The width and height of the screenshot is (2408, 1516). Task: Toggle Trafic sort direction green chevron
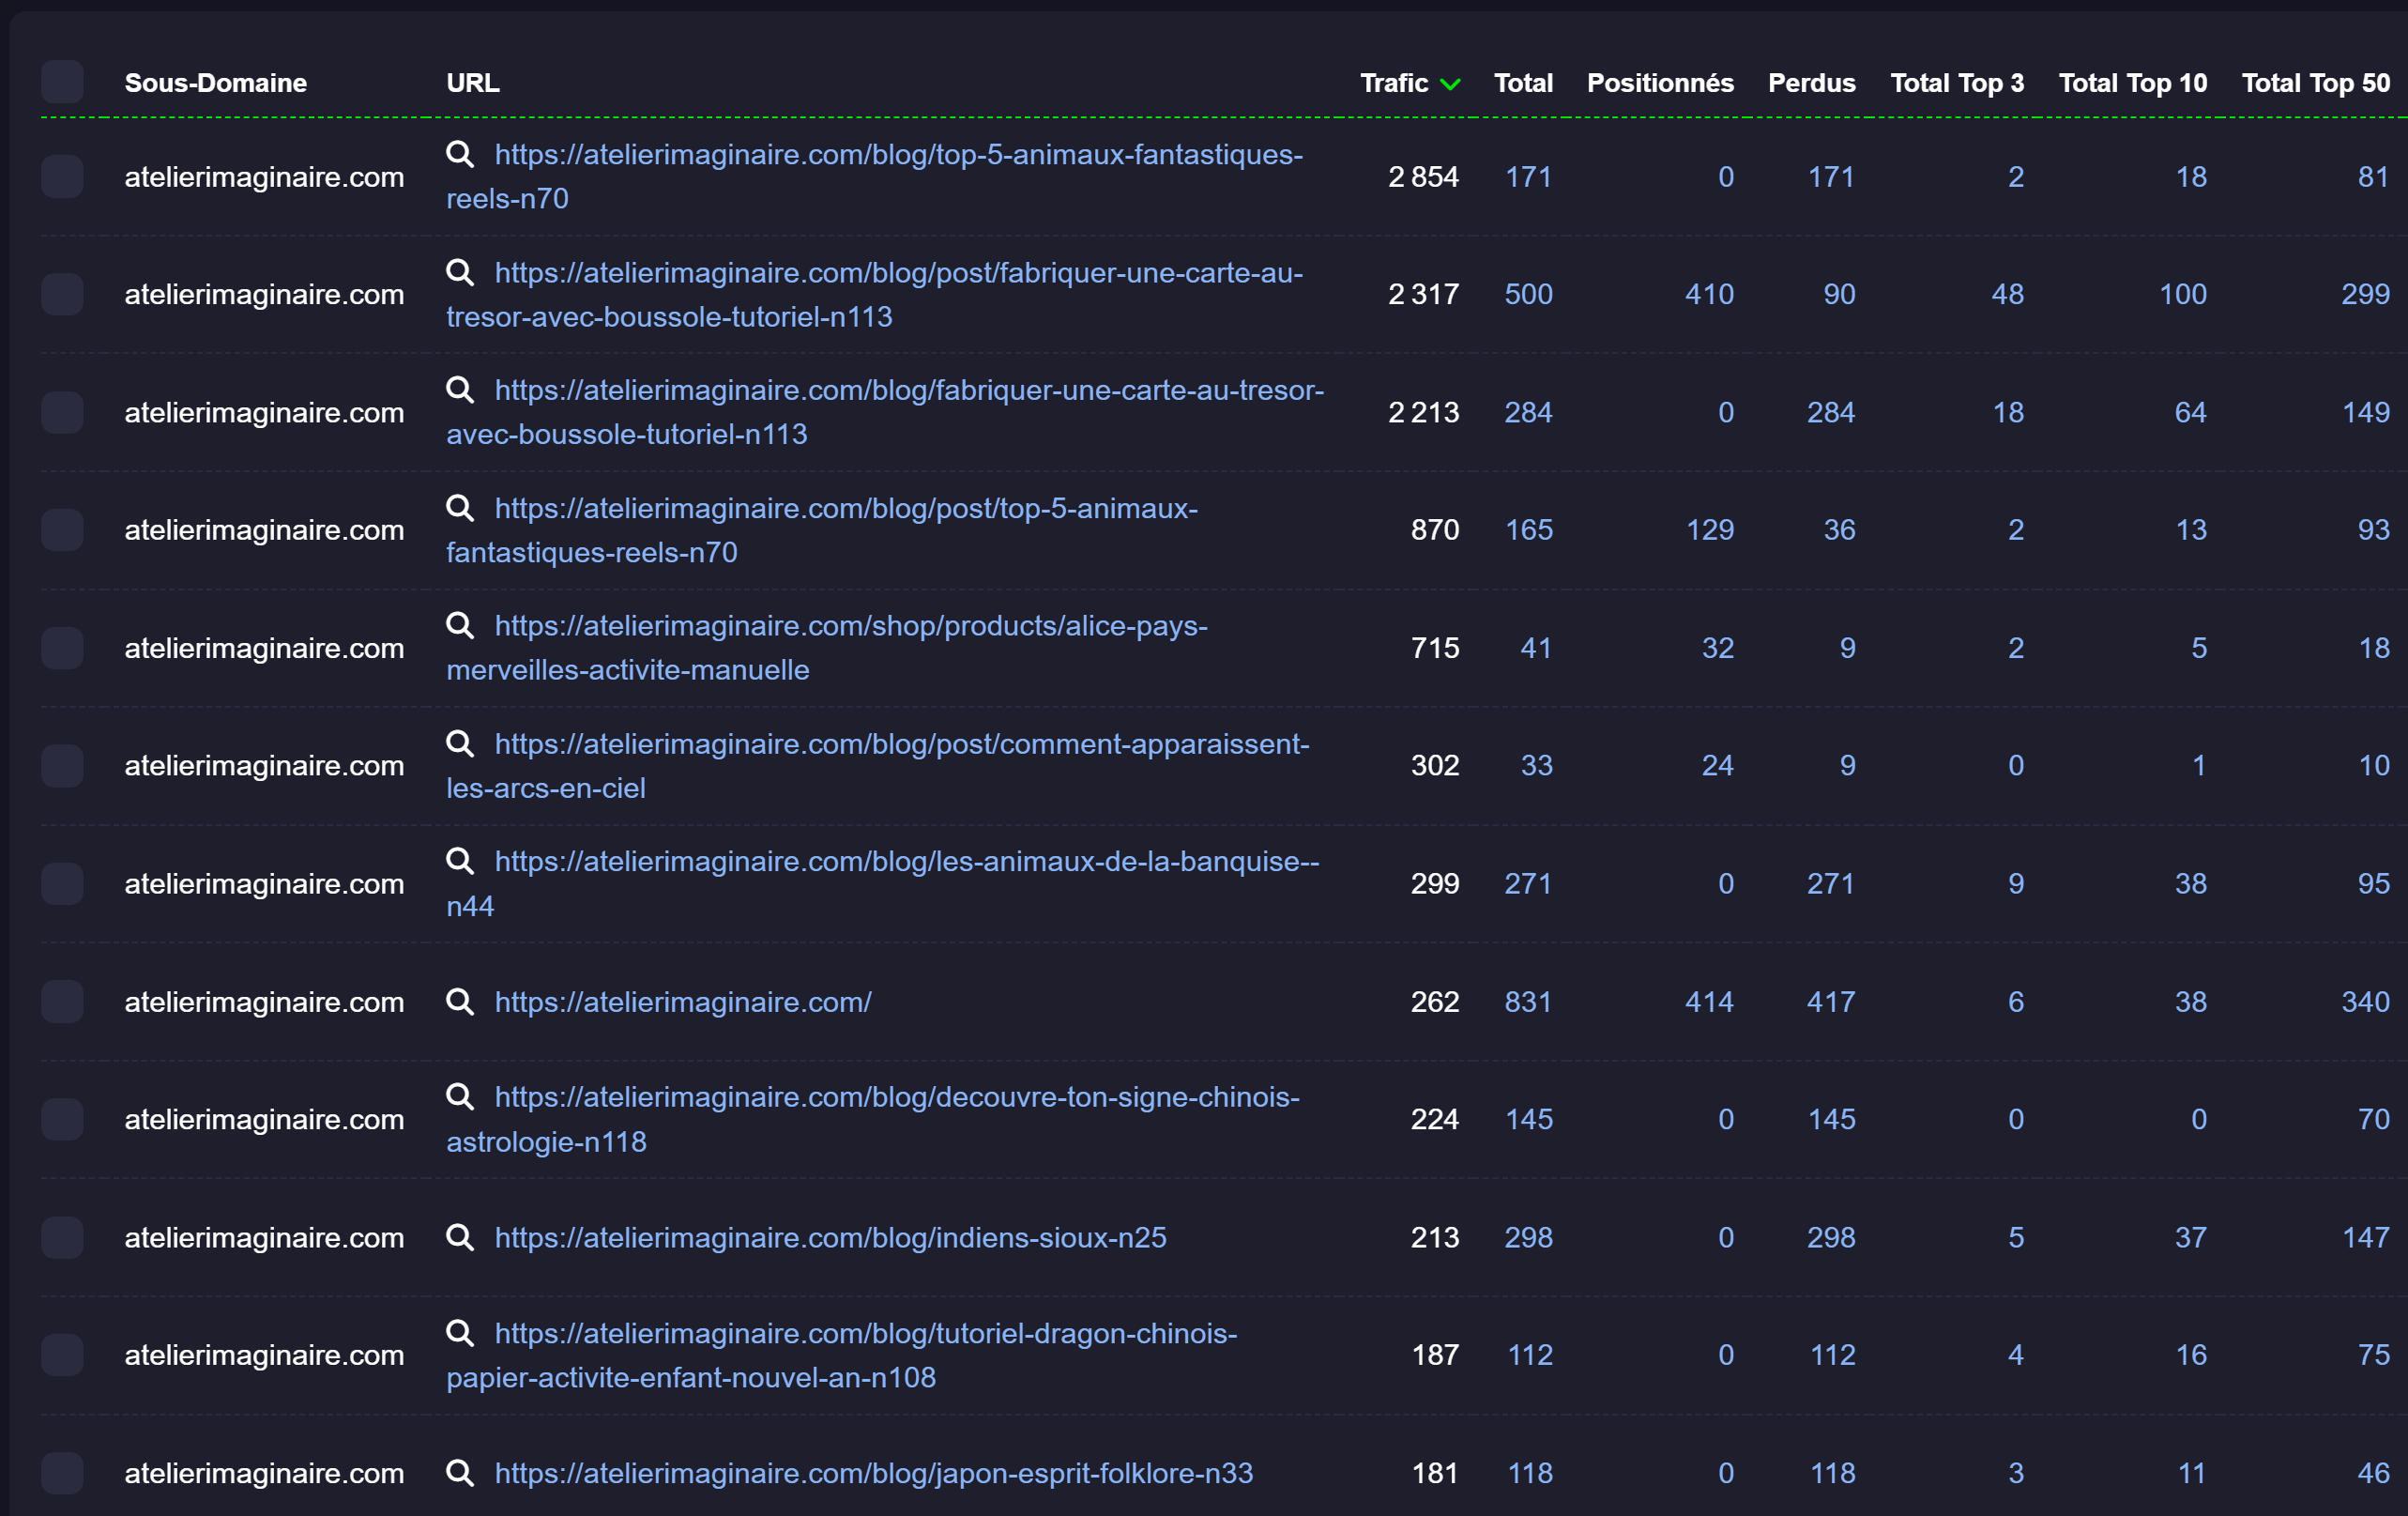point(1450,84)
